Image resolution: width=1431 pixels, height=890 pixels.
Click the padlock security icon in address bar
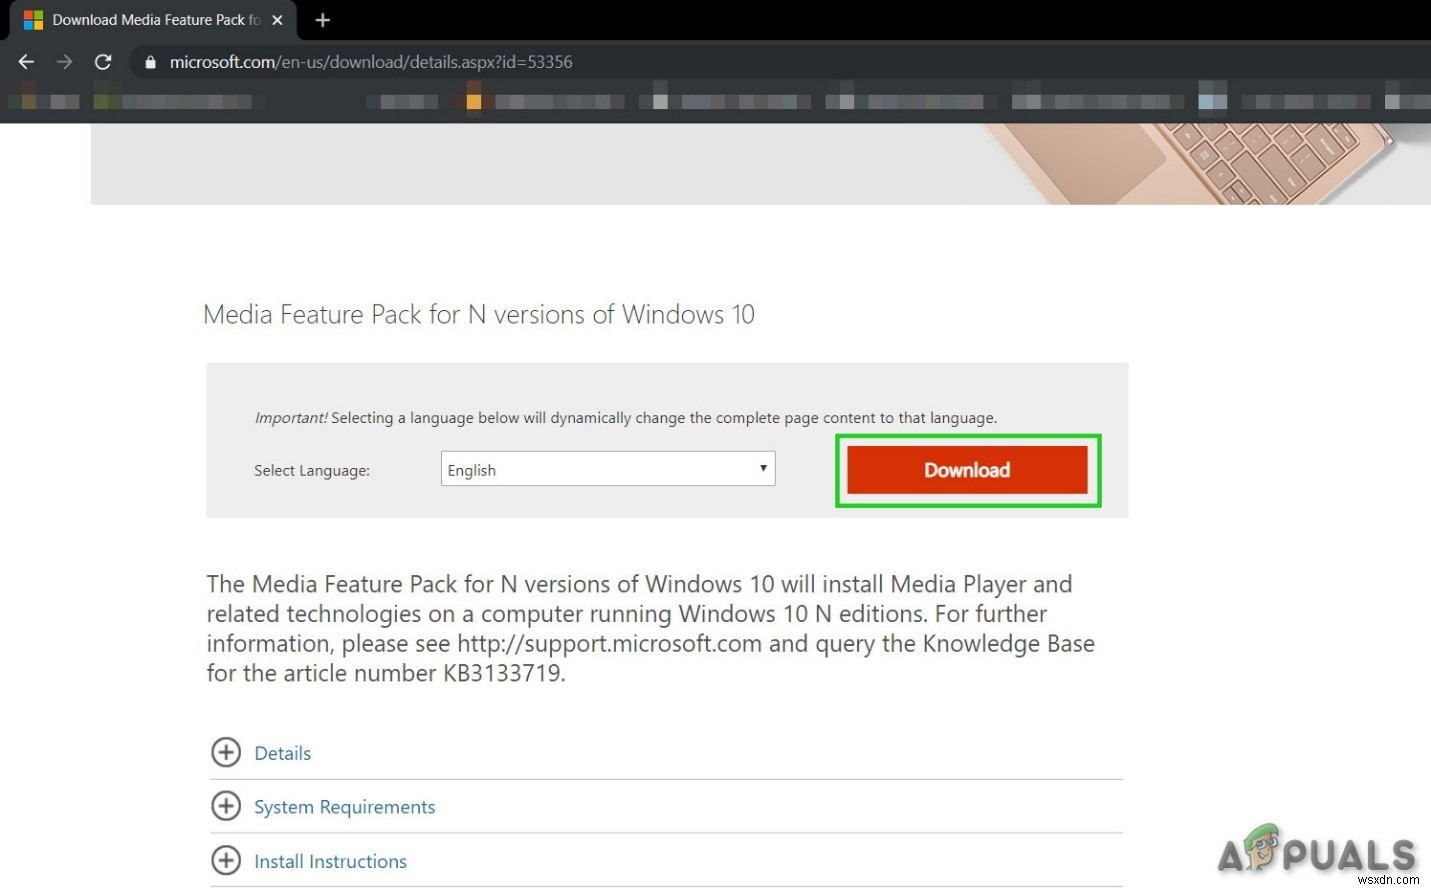pyautogui.click(x=150, y=61)
